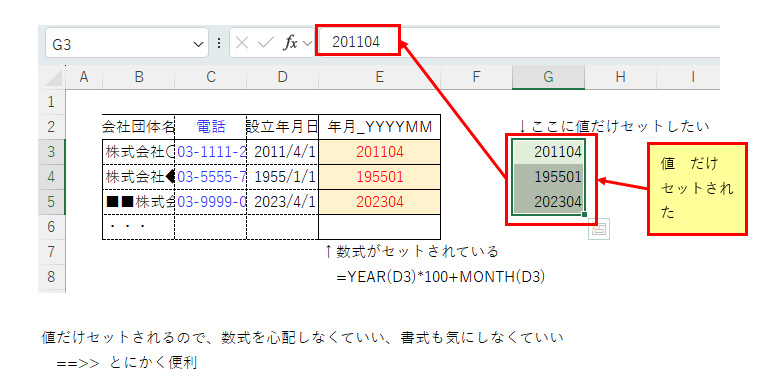758x390 pixels.
Task: Select date cell 1955/1/1
Action: [283, 177]
